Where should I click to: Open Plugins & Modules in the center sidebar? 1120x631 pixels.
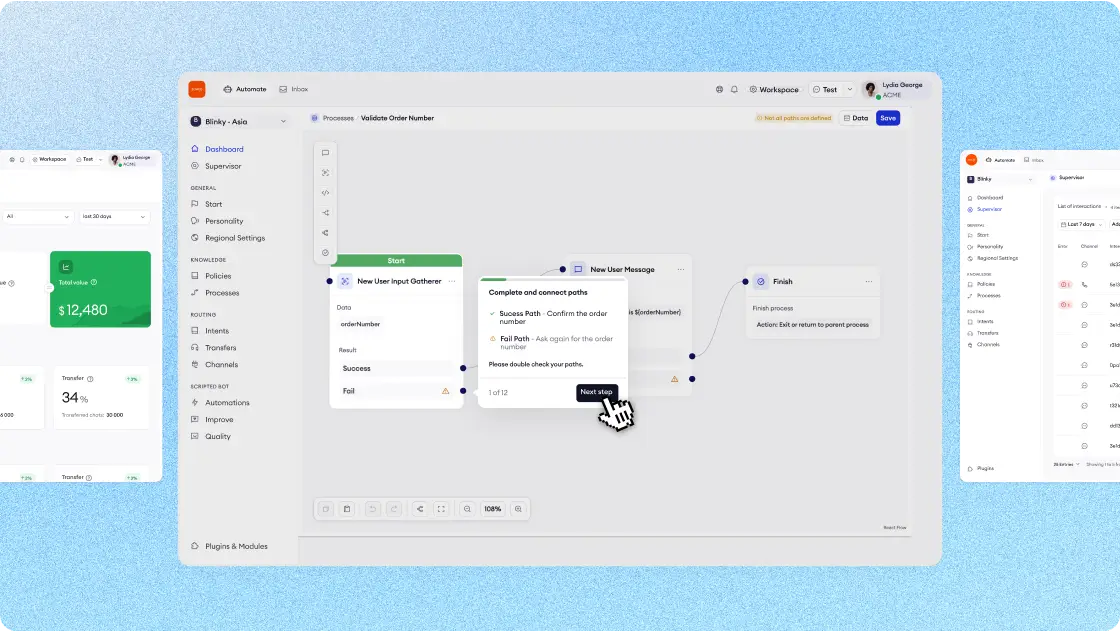229,546
